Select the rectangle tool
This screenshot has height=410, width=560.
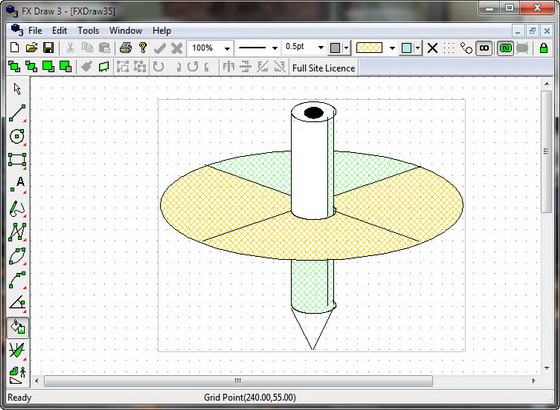pos(18,160)
